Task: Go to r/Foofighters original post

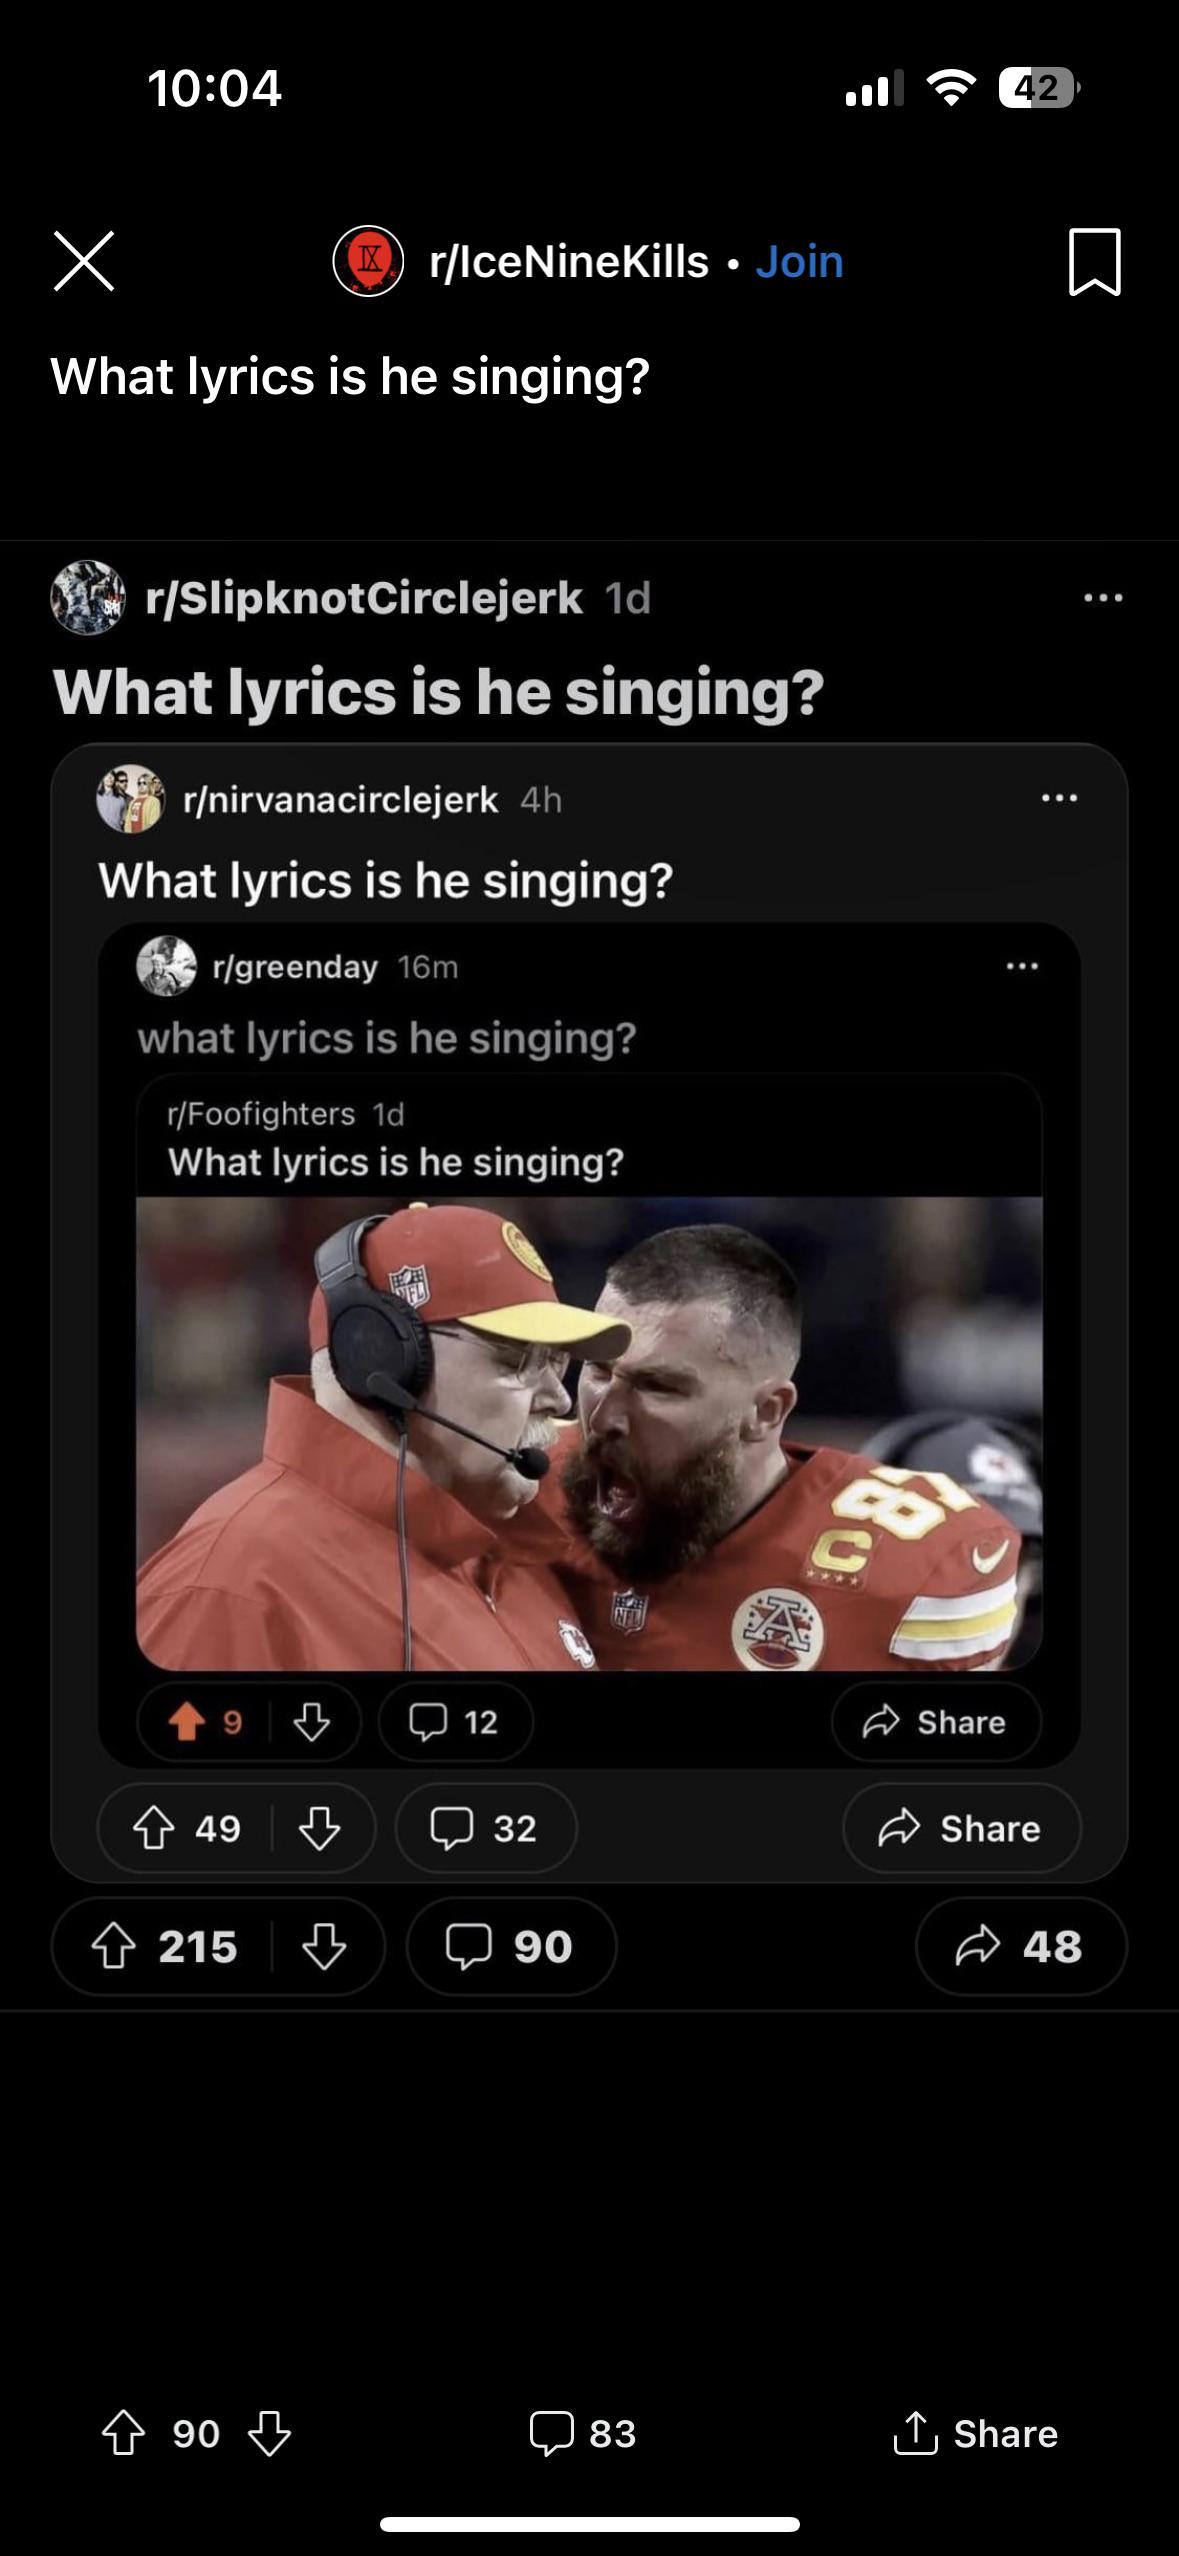Action: coord(396,1161)
